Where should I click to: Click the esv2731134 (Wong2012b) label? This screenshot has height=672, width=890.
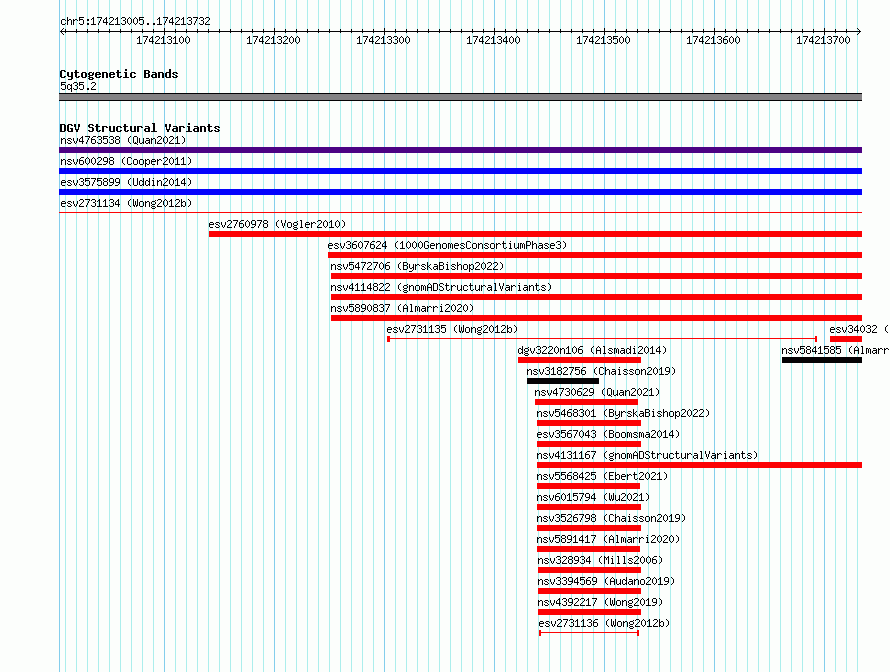126,203
